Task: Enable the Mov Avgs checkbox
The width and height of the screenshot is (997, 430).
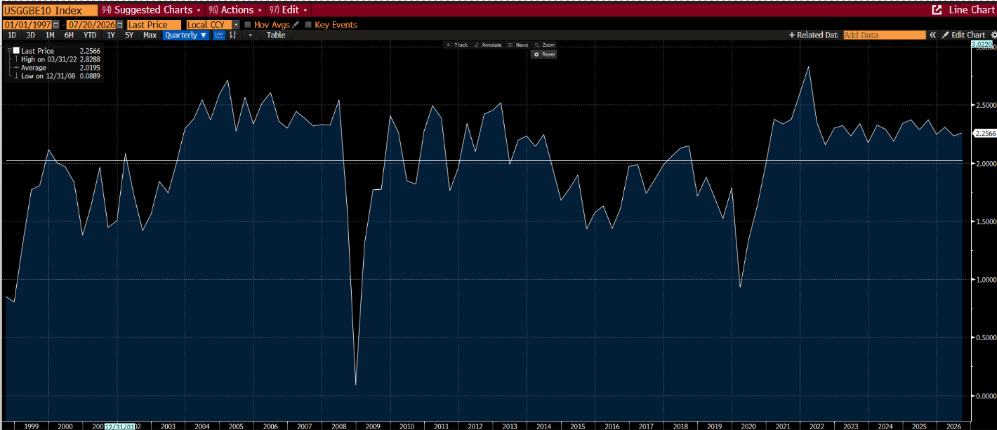Action: pyautogui.click(x=247, y=25)
